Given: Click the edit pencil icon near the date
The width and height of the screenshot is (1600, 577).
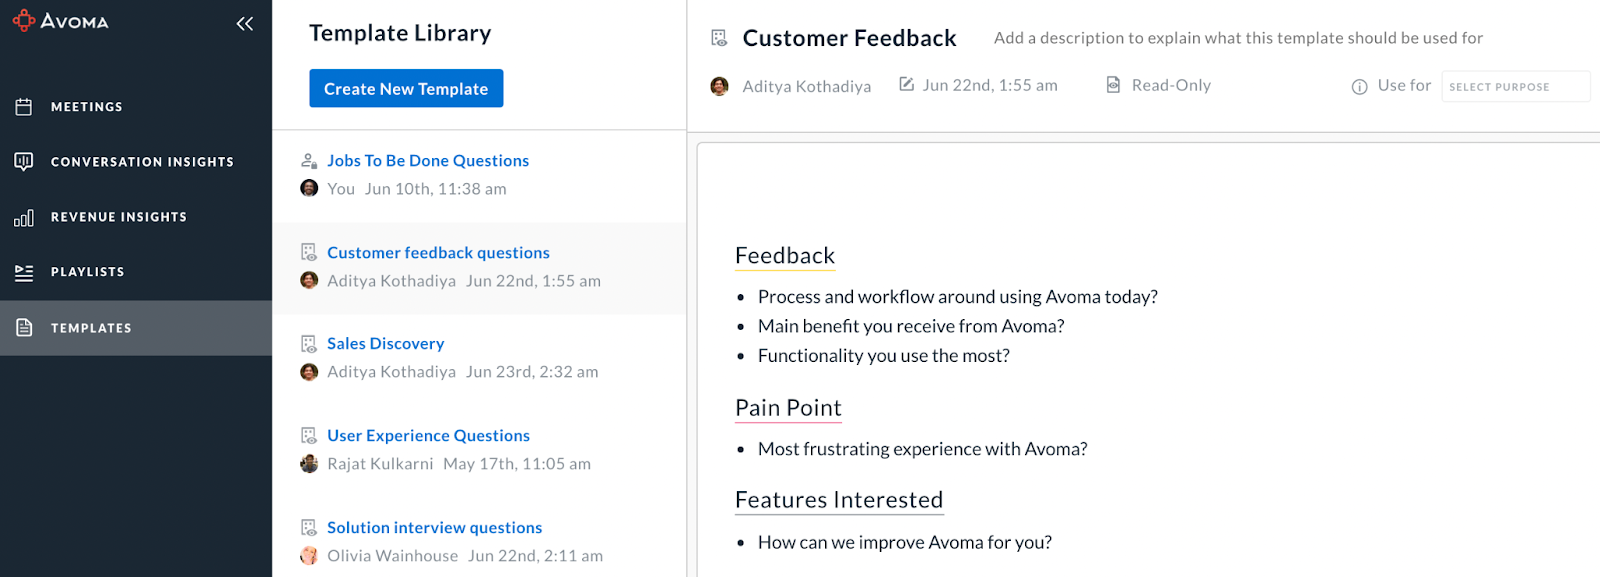Looking at the screenshot, I should click(906, 84).
